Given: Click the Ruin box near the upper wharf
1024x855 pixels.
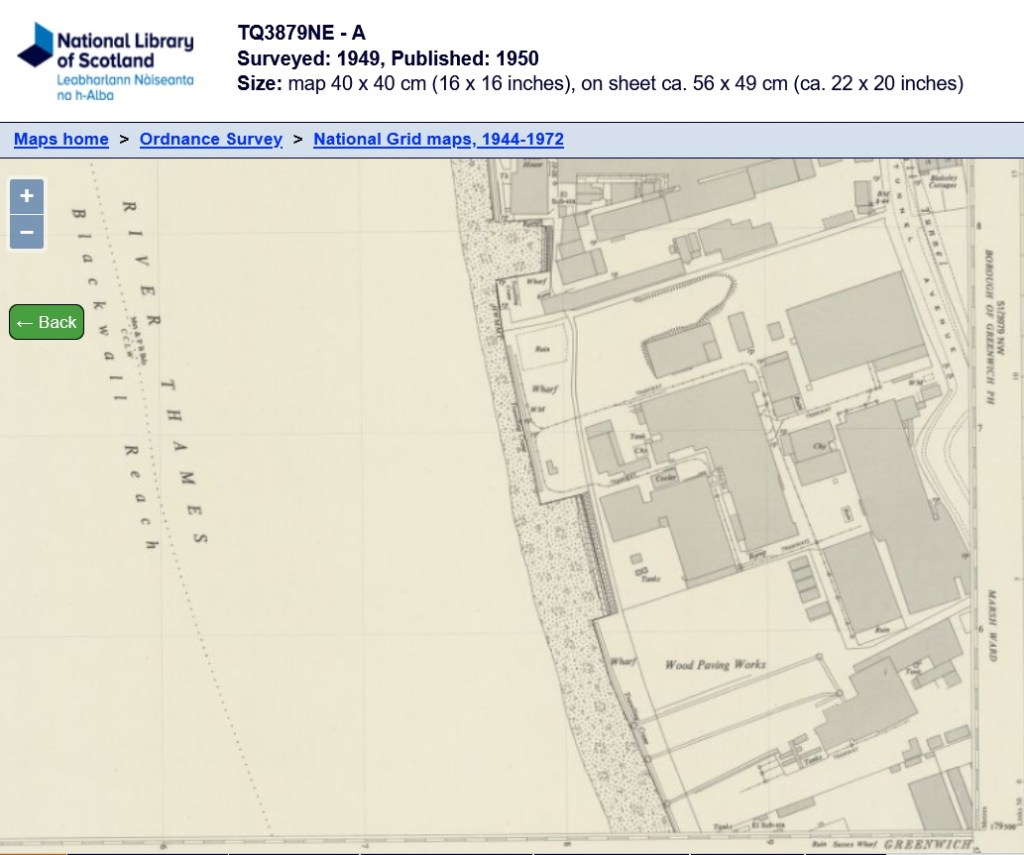Looking at the screenshot, I should (543, 349).
